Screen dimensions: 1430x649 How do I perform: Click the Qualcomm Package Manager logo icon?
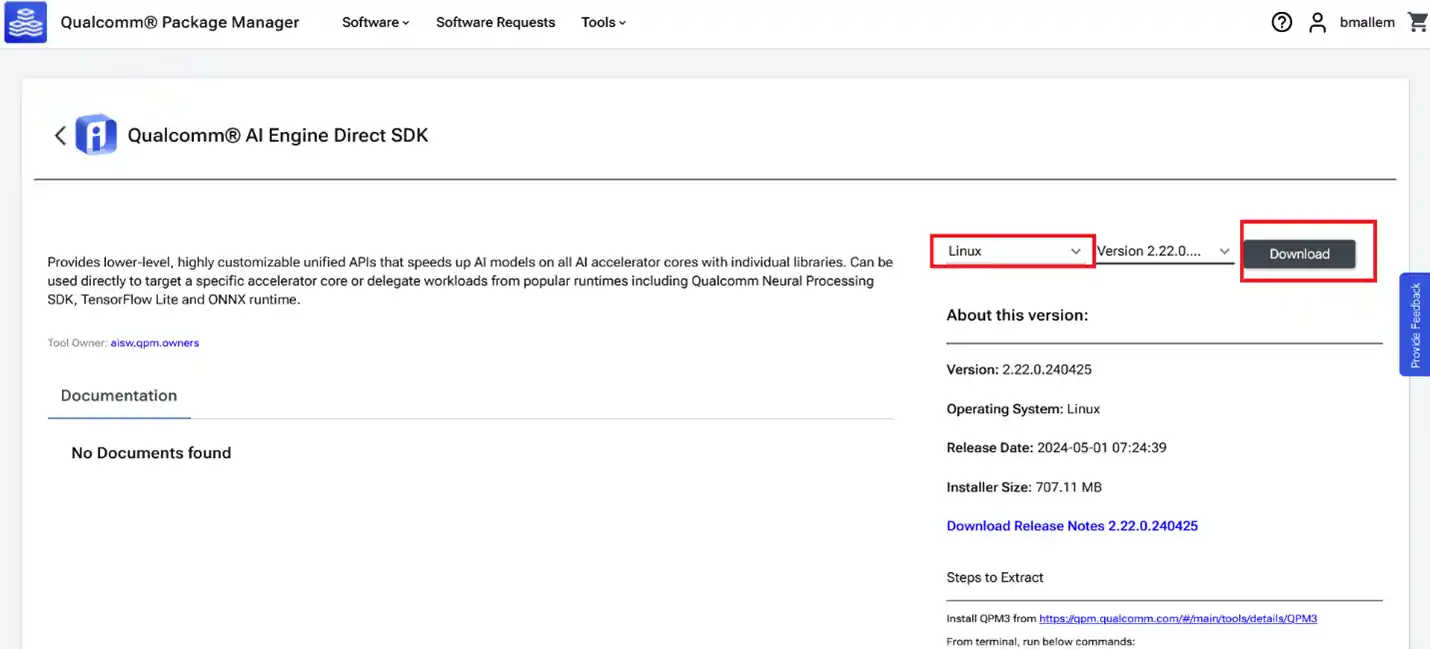[x=26, y=22]
